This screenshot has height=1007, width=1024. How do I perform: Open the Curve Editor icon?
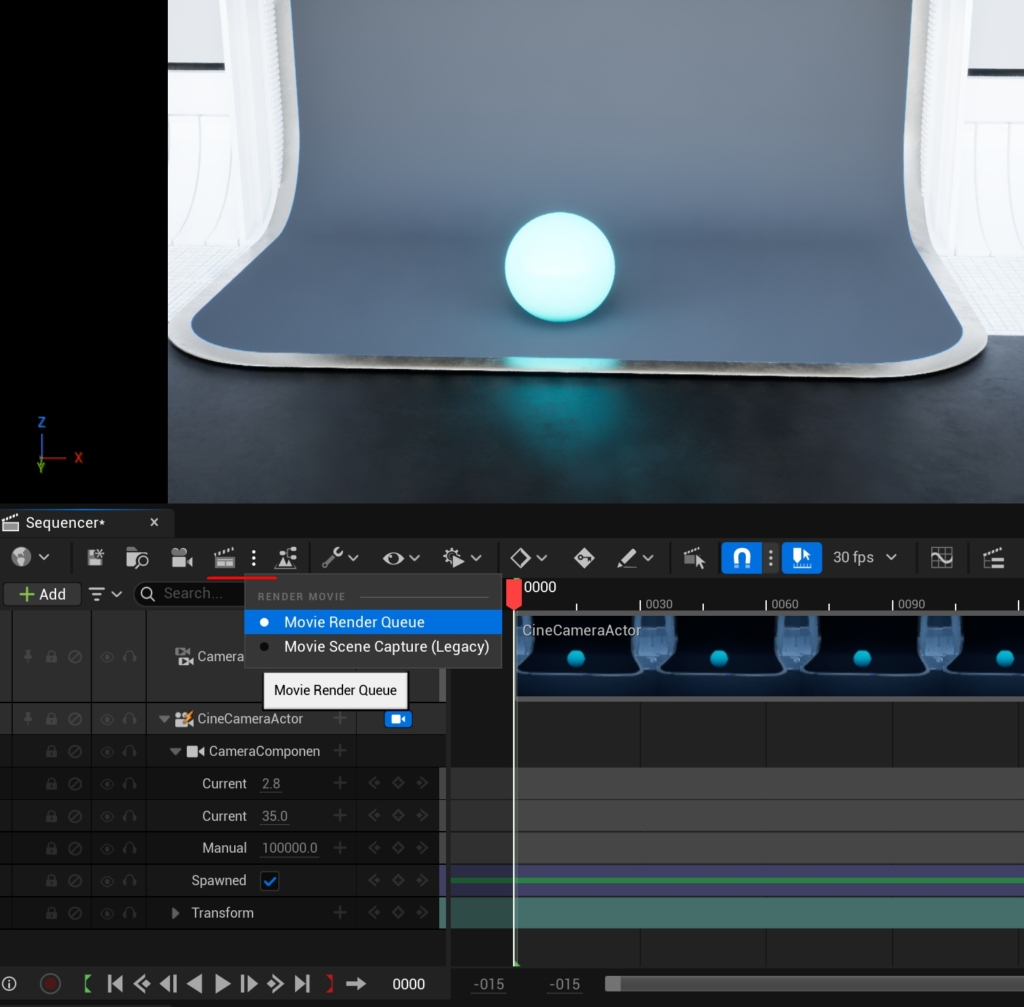(941, 557)
